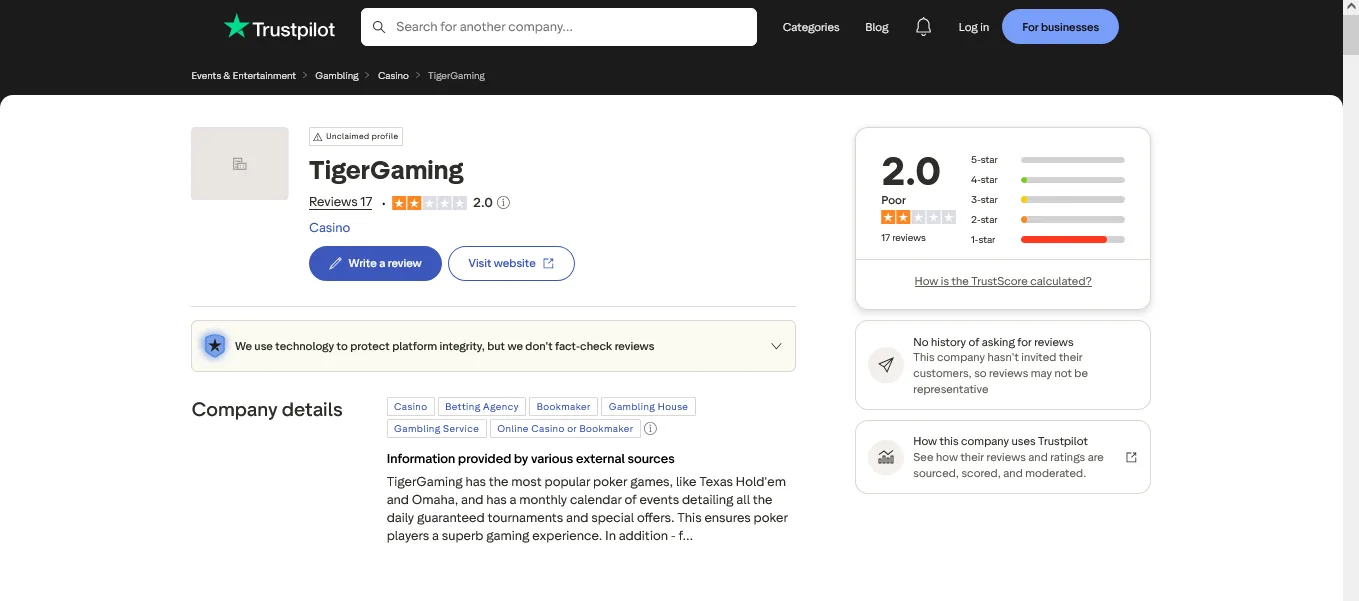The image size is (1359, 601).
Task: Click the chart icon beside How this company uses Trustpilot
Action: (x=885, y=457)
